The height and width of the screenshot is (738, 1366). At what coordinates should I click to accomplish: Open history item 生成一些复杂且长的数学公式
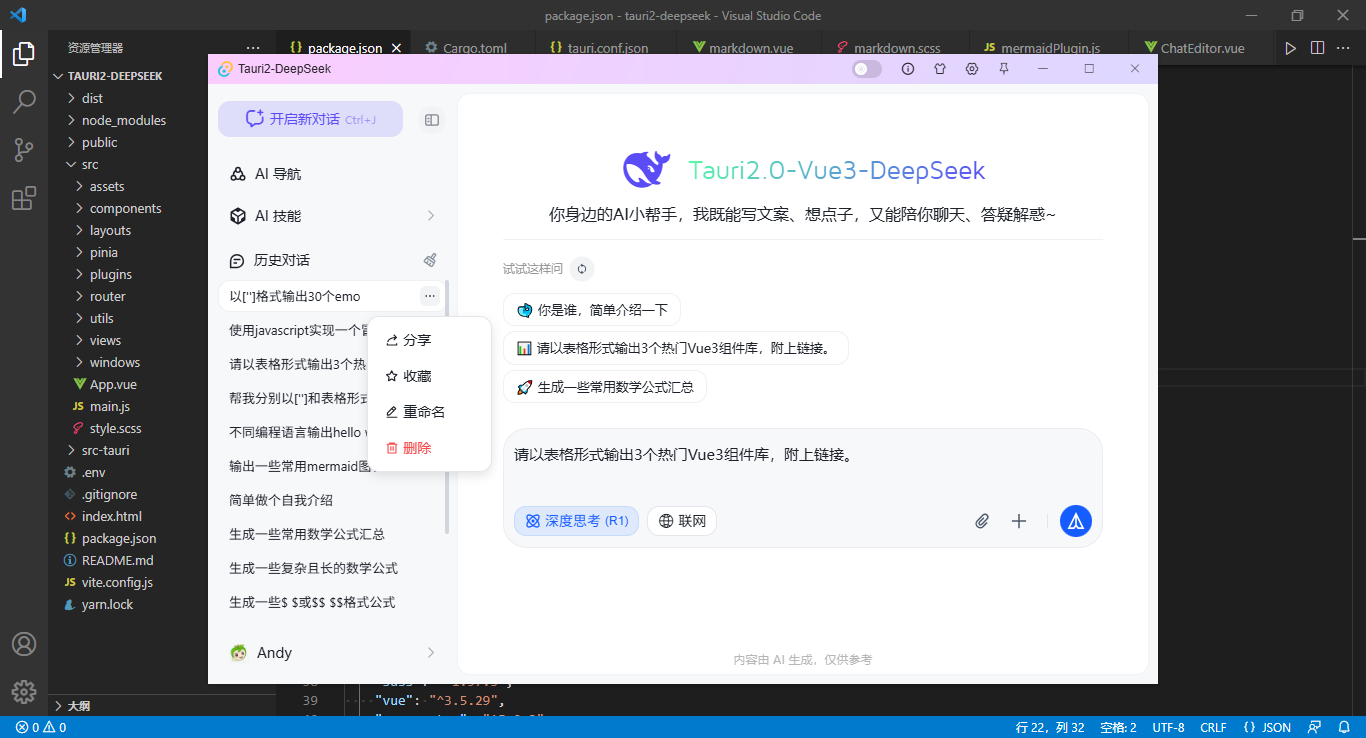(332, 568)
